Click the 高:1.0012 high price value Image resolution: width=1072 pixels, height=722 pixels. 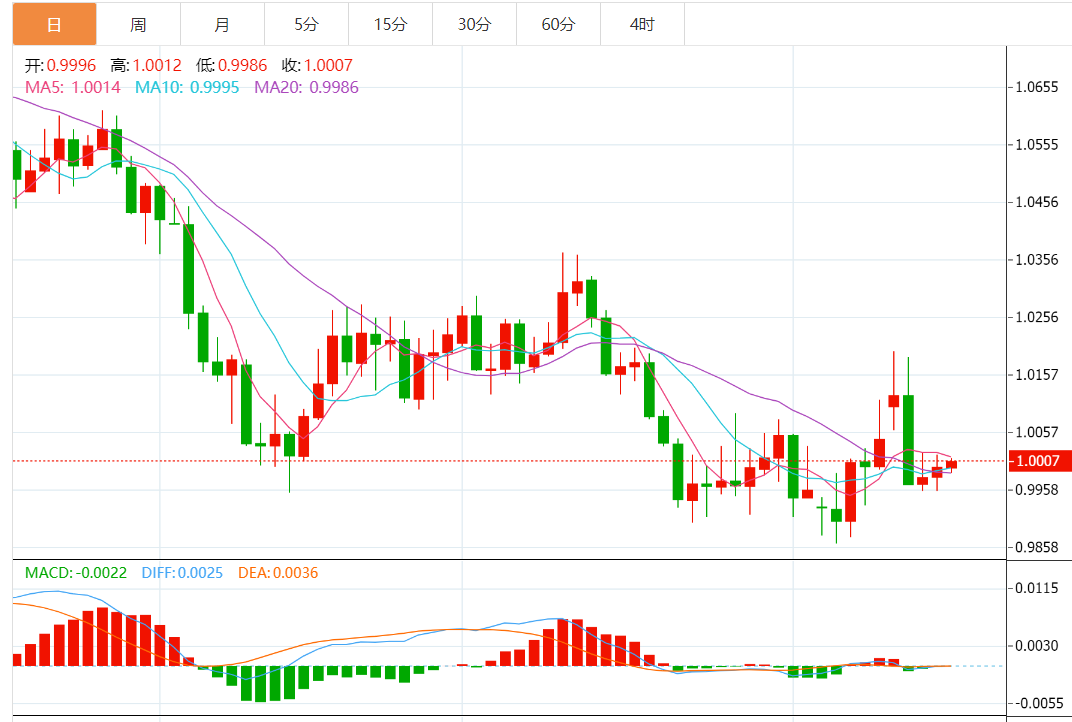point(146,66)
